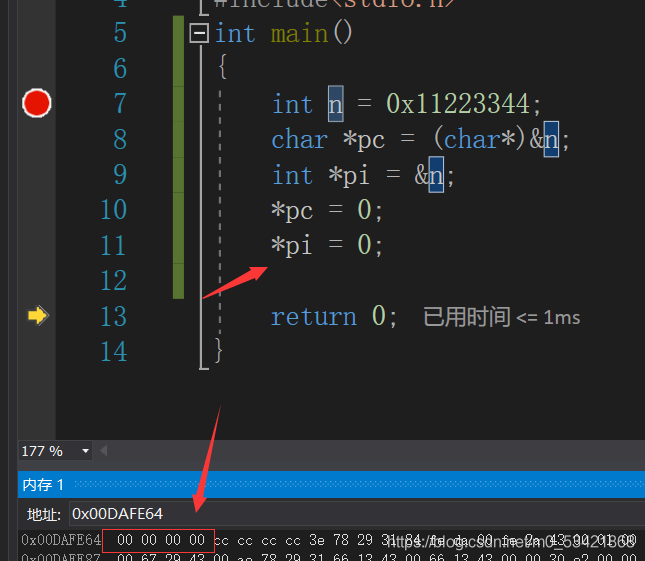This screenshot has height=561, width=645.
Task: Click the *pi = 0; statement
Action: pyautogui.click(x=327, y=245)
